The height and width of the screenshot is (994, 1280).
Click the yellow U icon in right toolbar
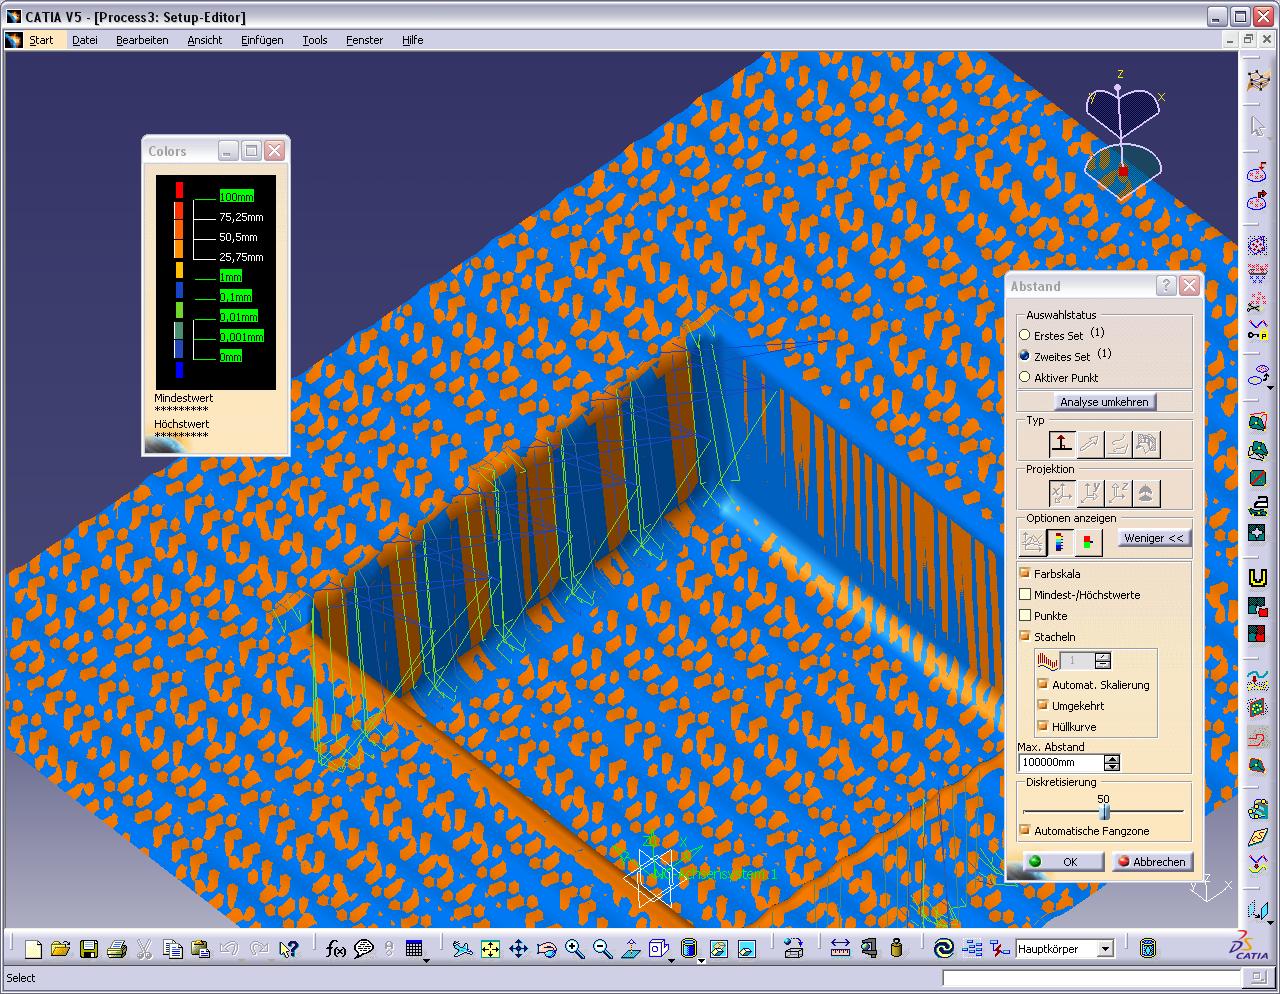(1258, 578)
